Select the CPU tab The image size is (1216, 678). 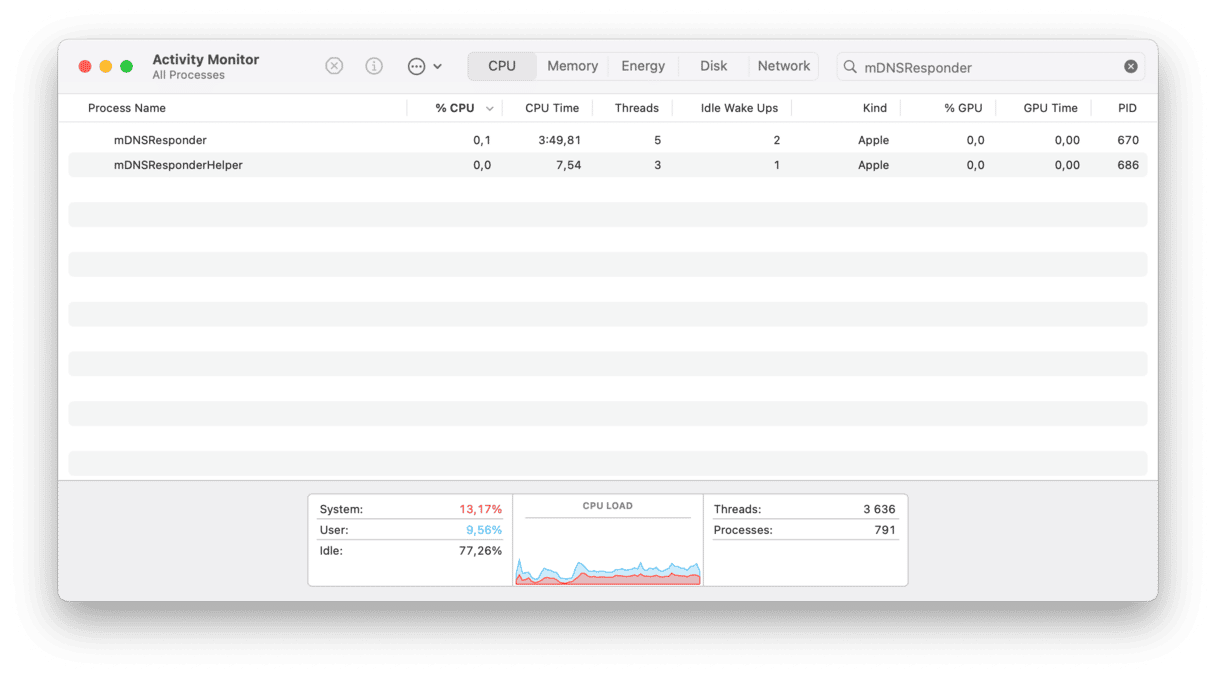502,66
